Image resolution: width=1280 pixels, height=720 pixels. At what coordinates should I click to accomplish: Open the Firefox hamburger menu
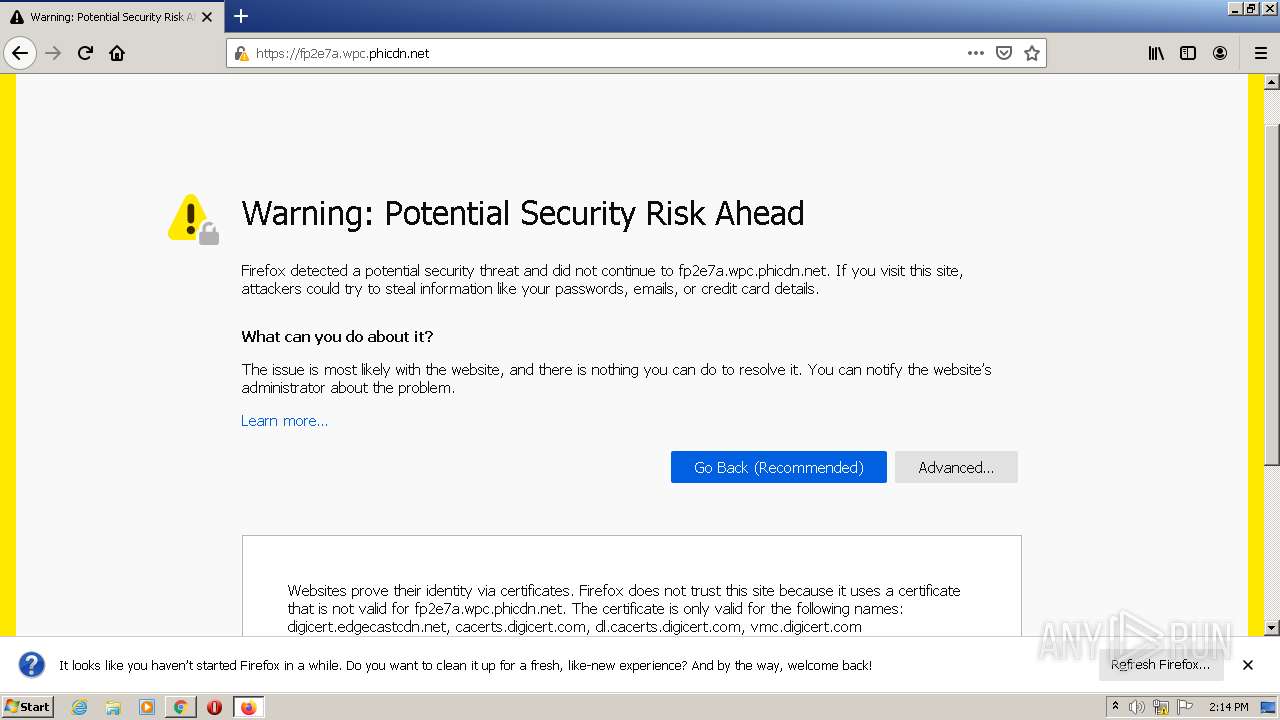[1260, 53]
